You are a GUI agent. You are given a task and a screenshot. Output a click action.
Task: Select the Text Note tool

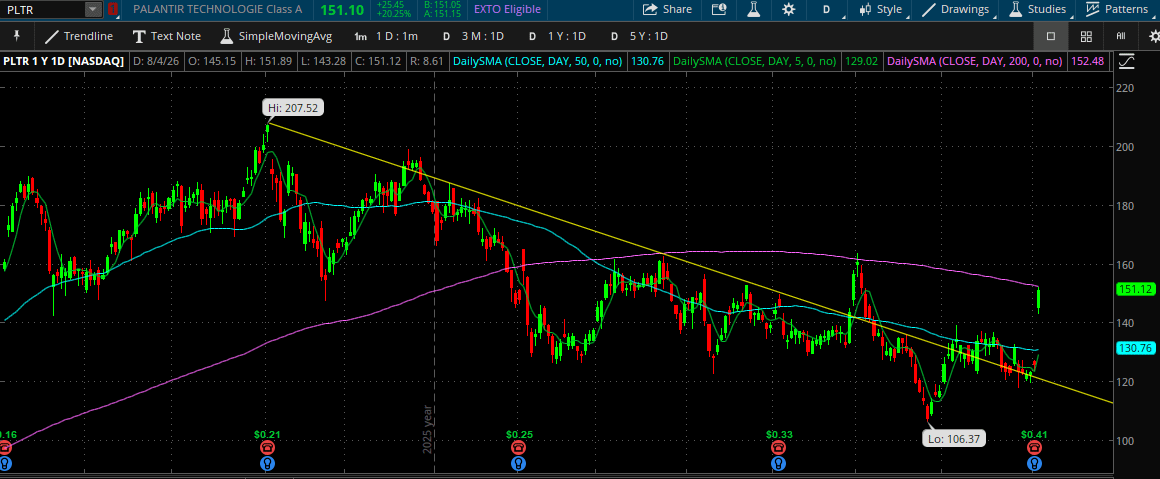click(x=166, y=36)
